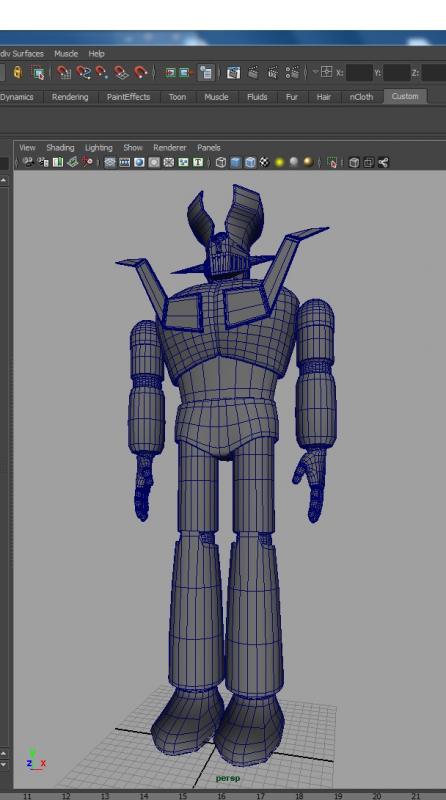
Task: Toggle construction history button
Action: [x=206, y=72]
